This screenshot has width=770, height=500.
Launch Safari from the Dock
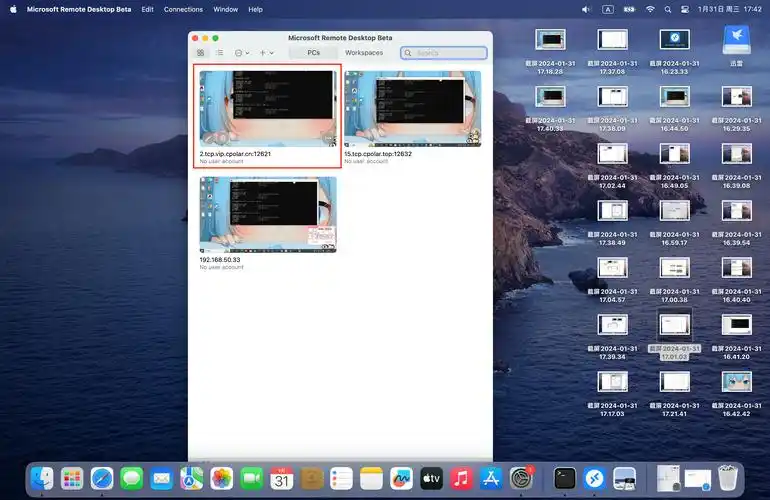pos(102,478)
